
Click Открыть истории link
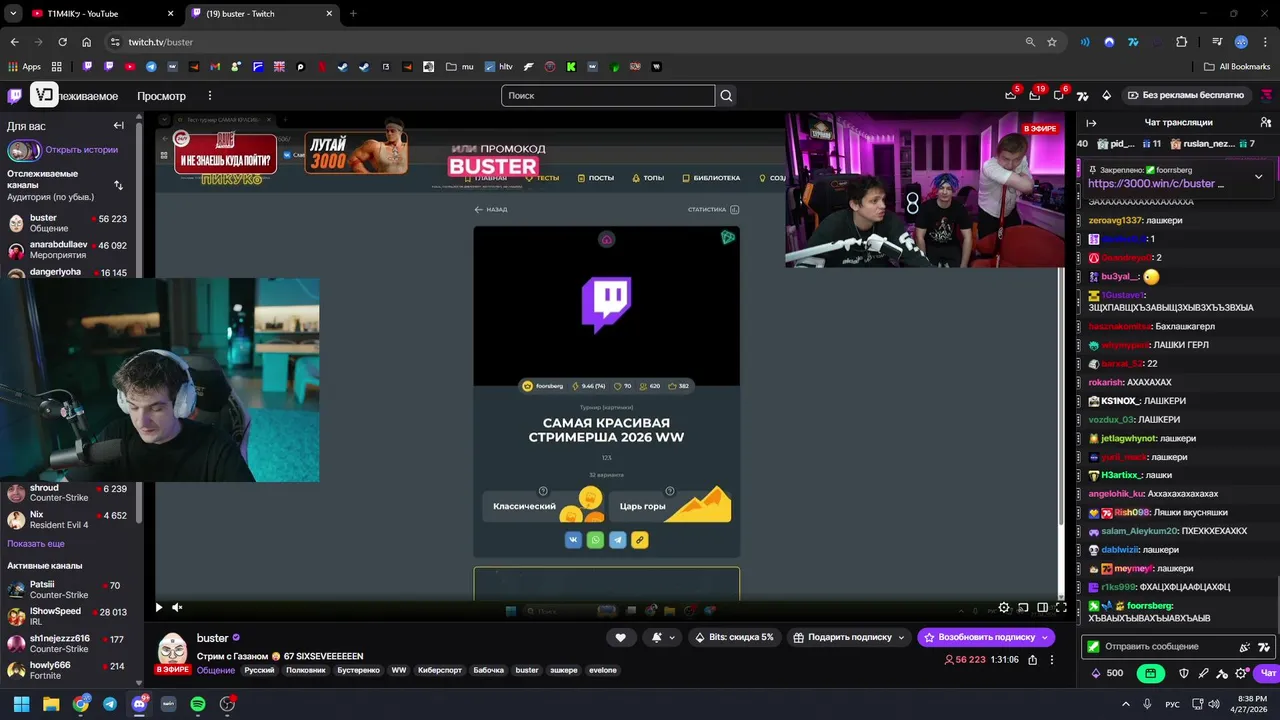tap(82, 150)
